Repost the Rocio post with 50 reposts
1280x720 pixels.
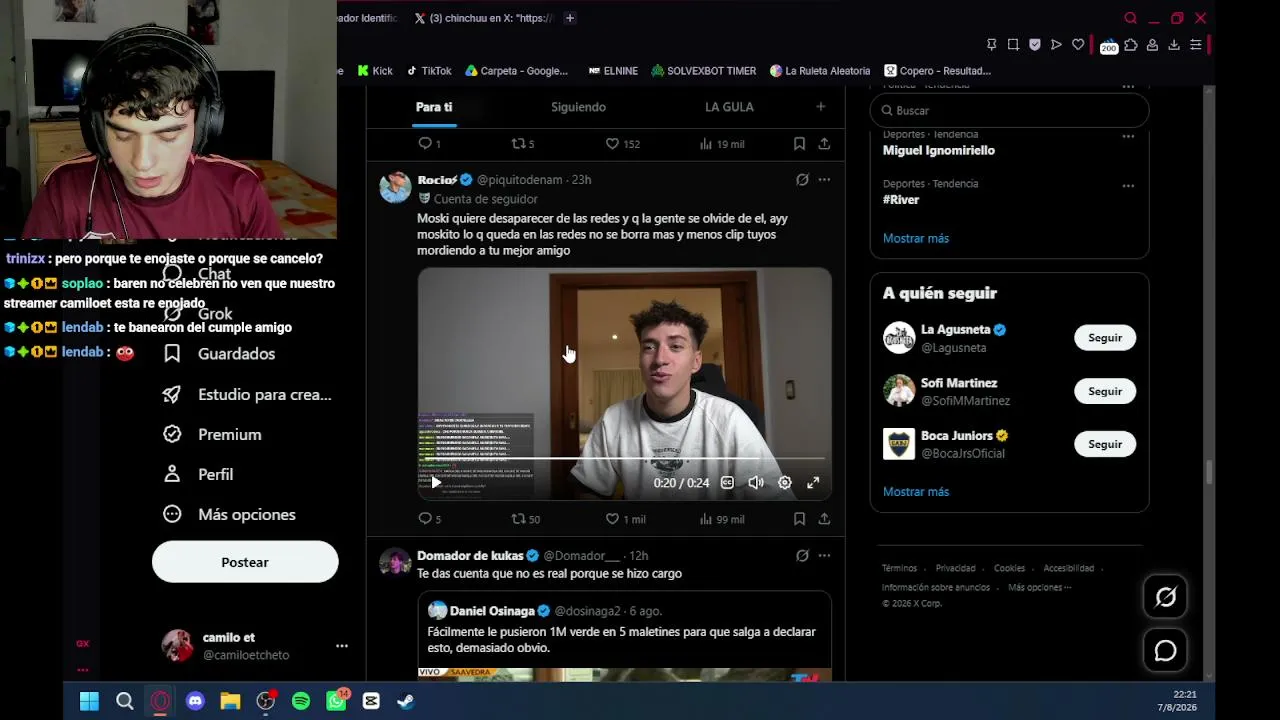tap(525, 519)
